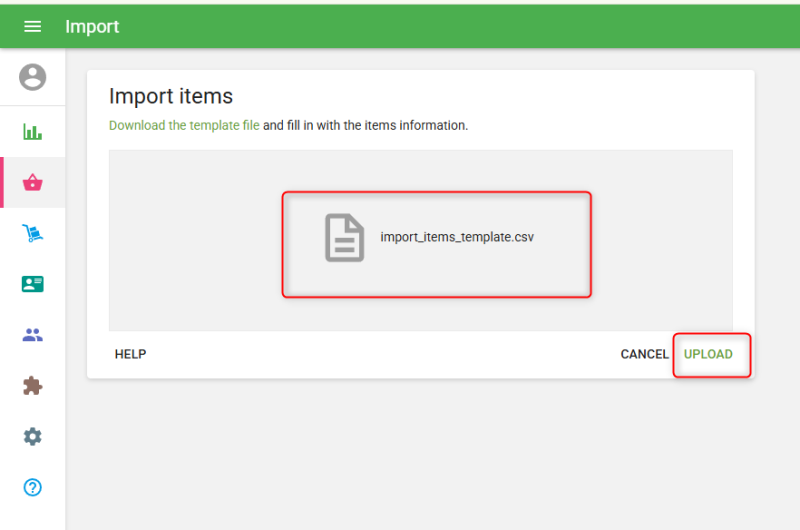
Task: Open inventory management hand truck icon
Action: [32, 233]
